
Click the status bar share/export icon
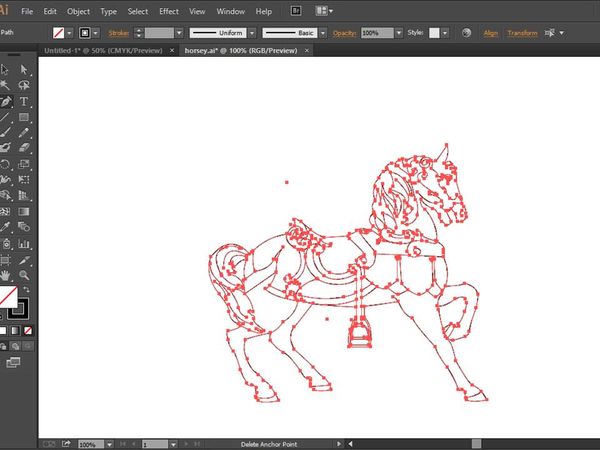pyautogui.click(x=66, y=444)
